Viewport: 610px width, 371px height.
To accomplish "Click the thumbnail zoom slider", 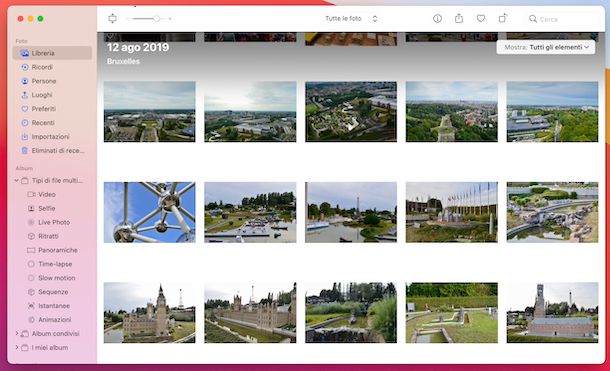I will (x=149, y=19).
